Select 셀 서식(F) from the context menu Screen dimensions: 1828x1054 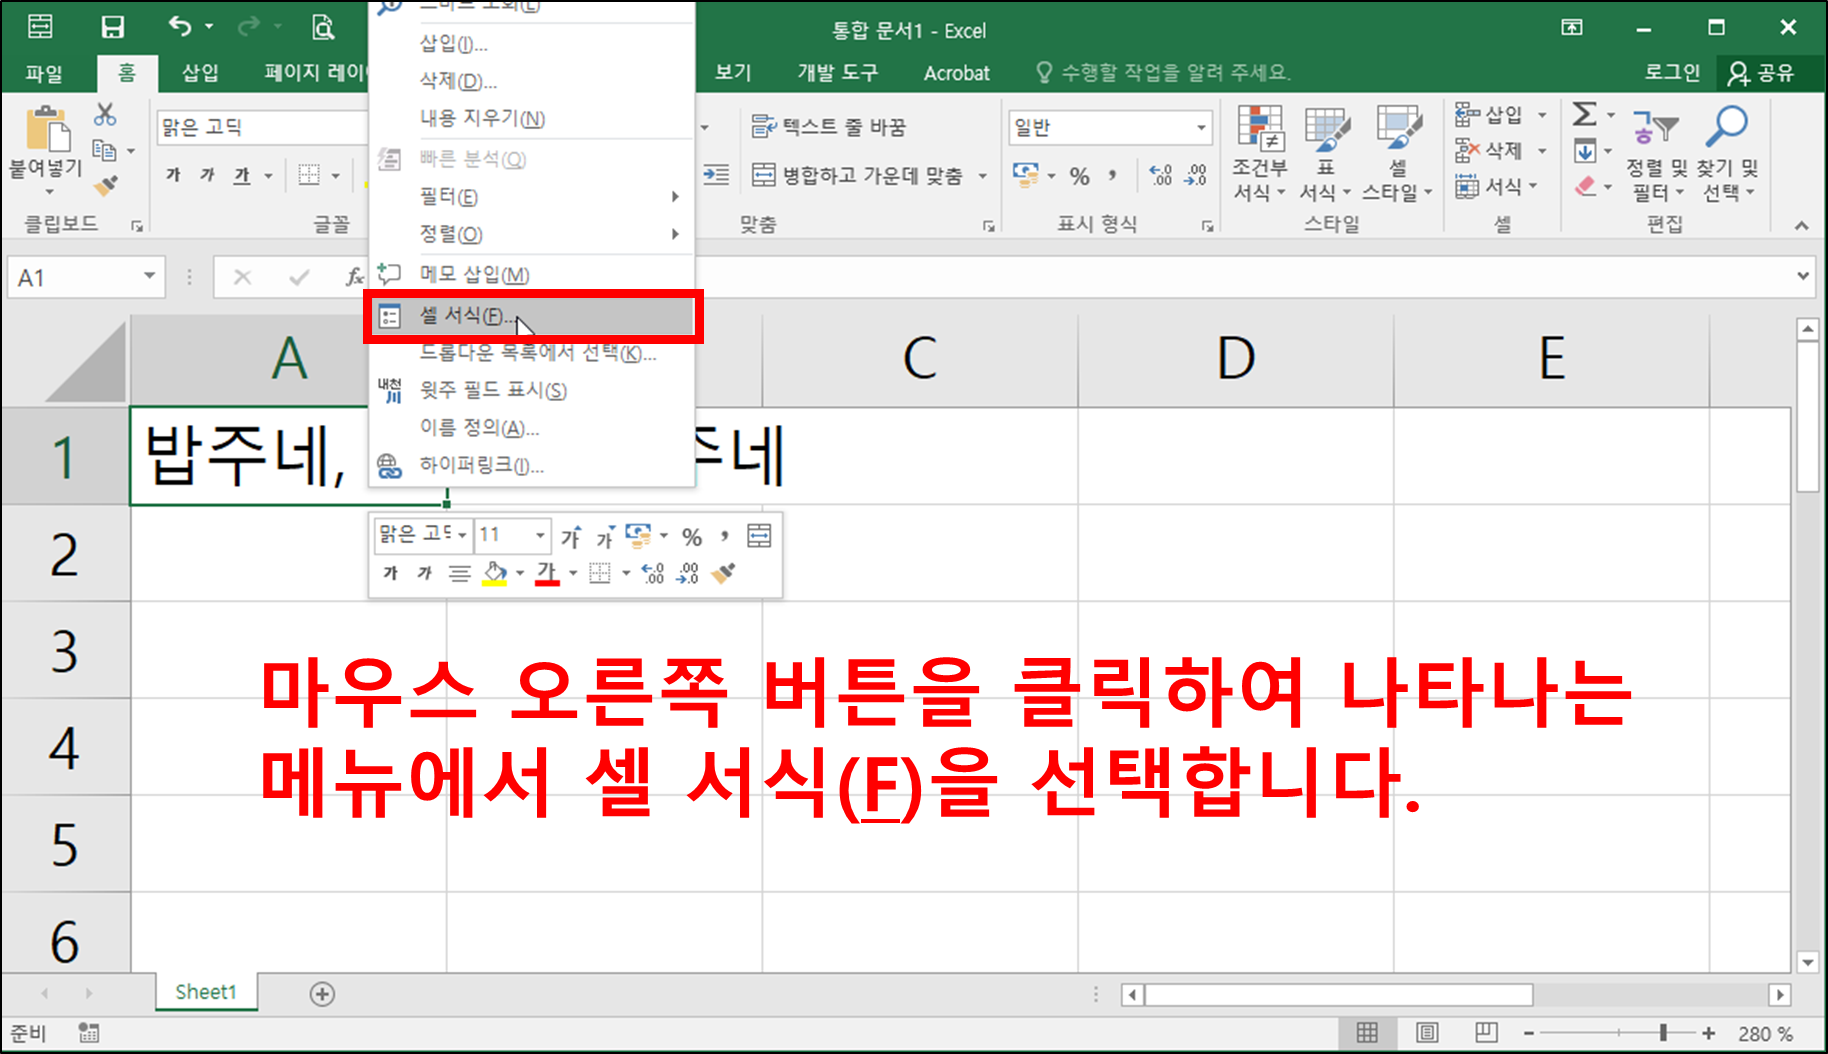point(532,316)
